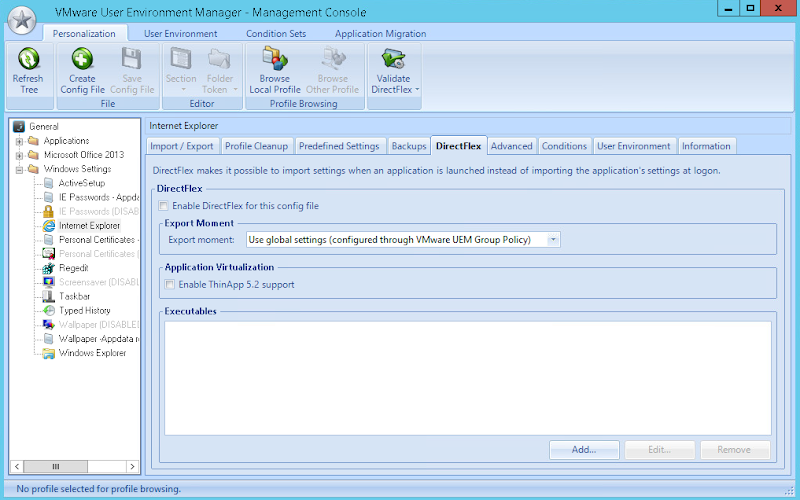The height and width of the screenshot is (500, 800).
Task: Open the Section dropdown arrow
Action: tap(183, 90)
